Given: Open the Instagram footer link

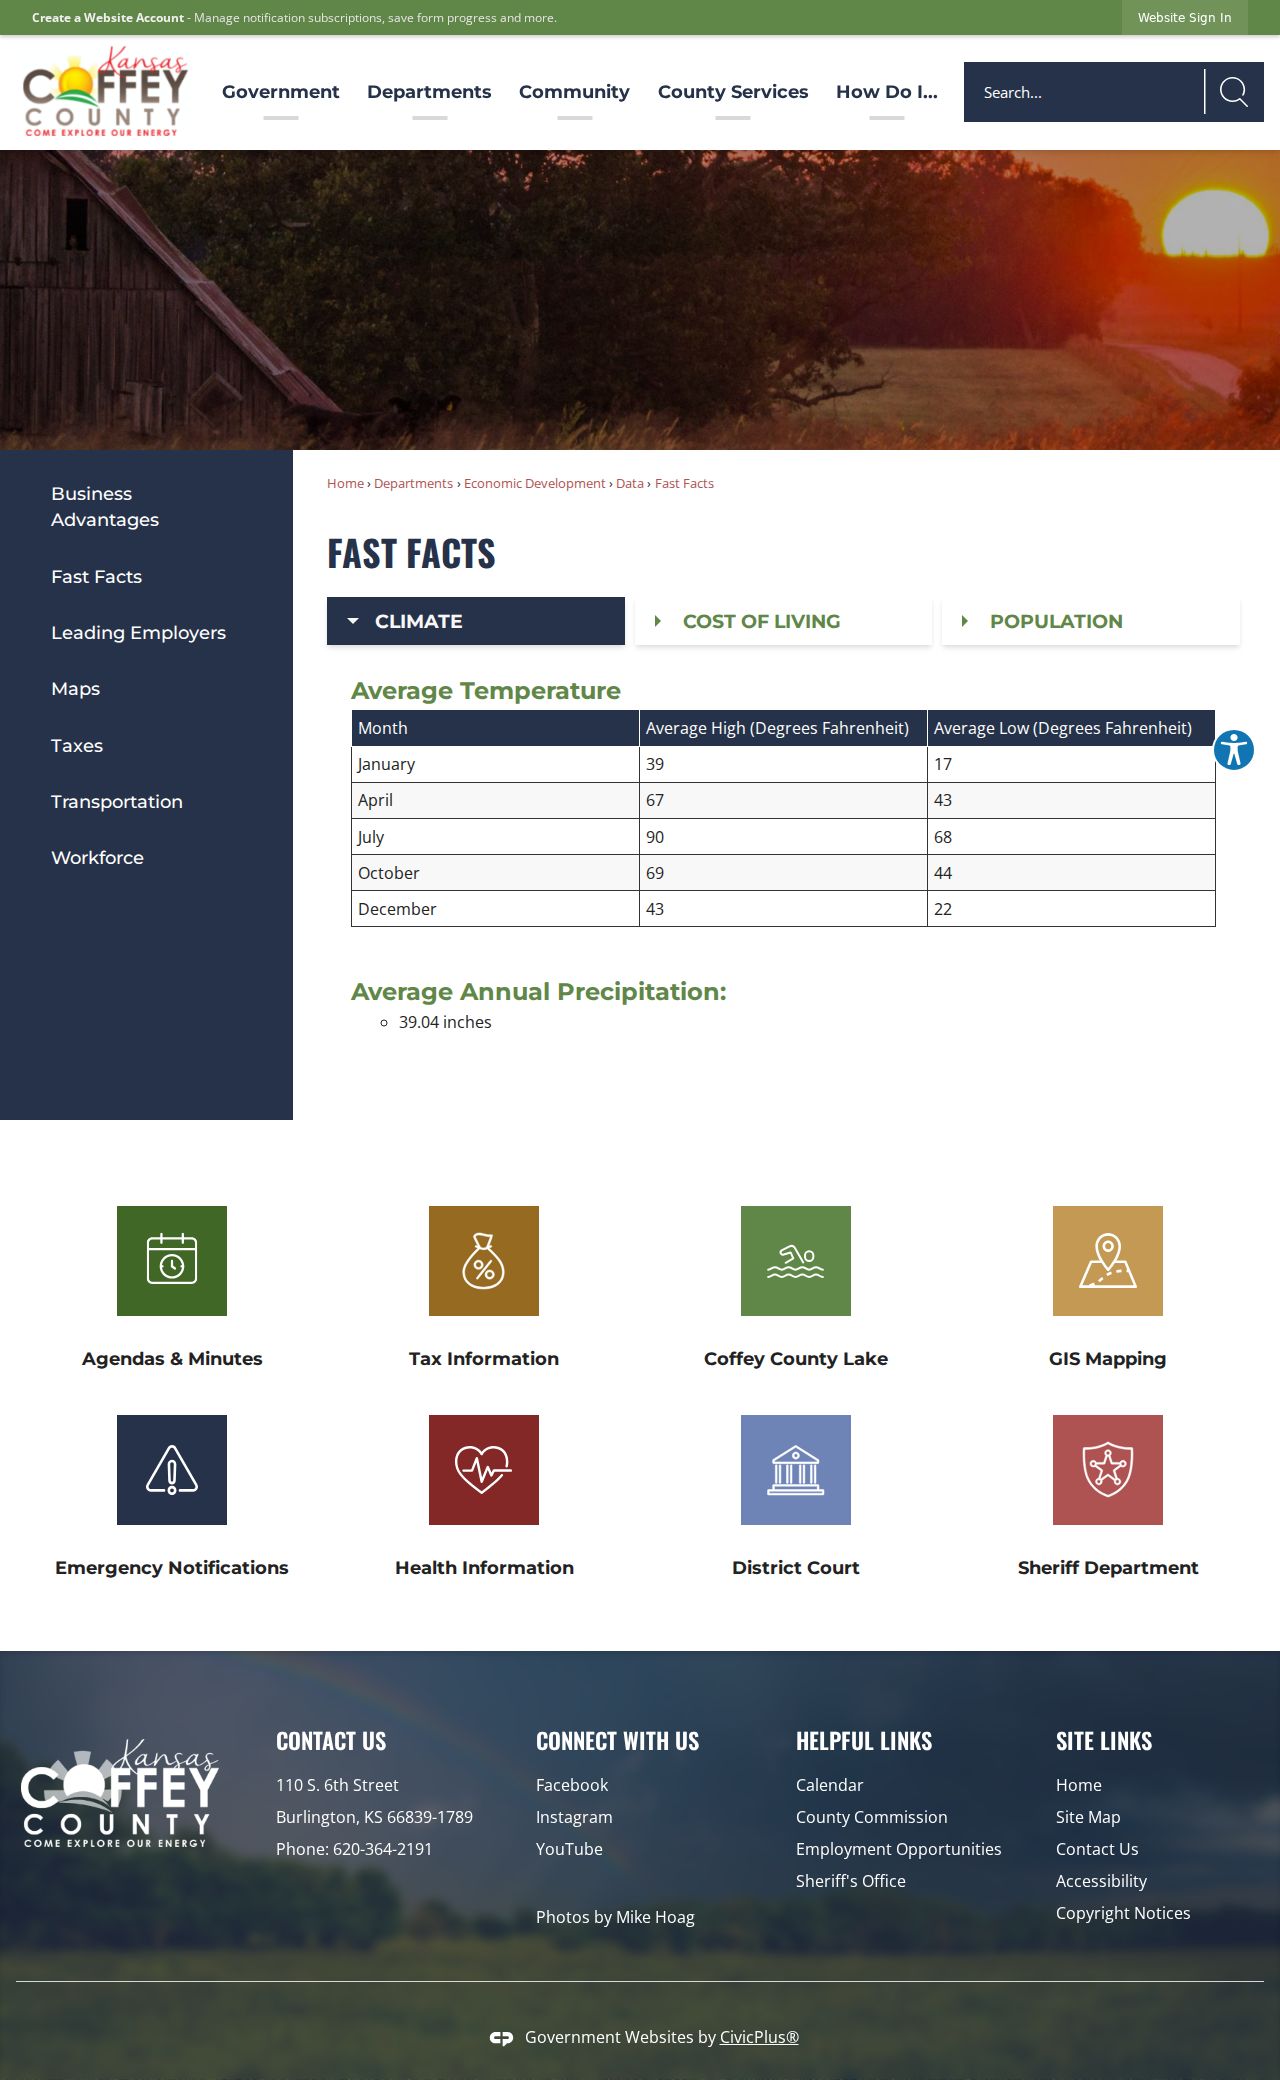Looking at the screenshot, I should tap(574, 1817).
